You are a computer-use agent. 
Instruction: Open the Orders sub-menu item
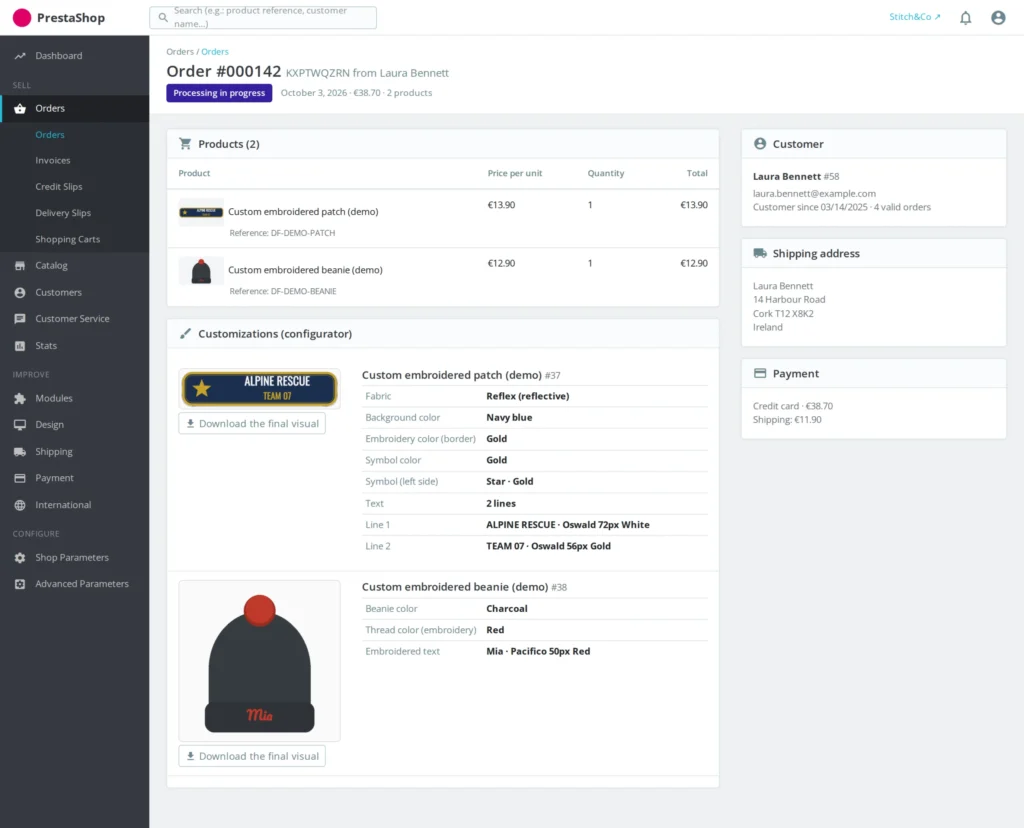50,135
